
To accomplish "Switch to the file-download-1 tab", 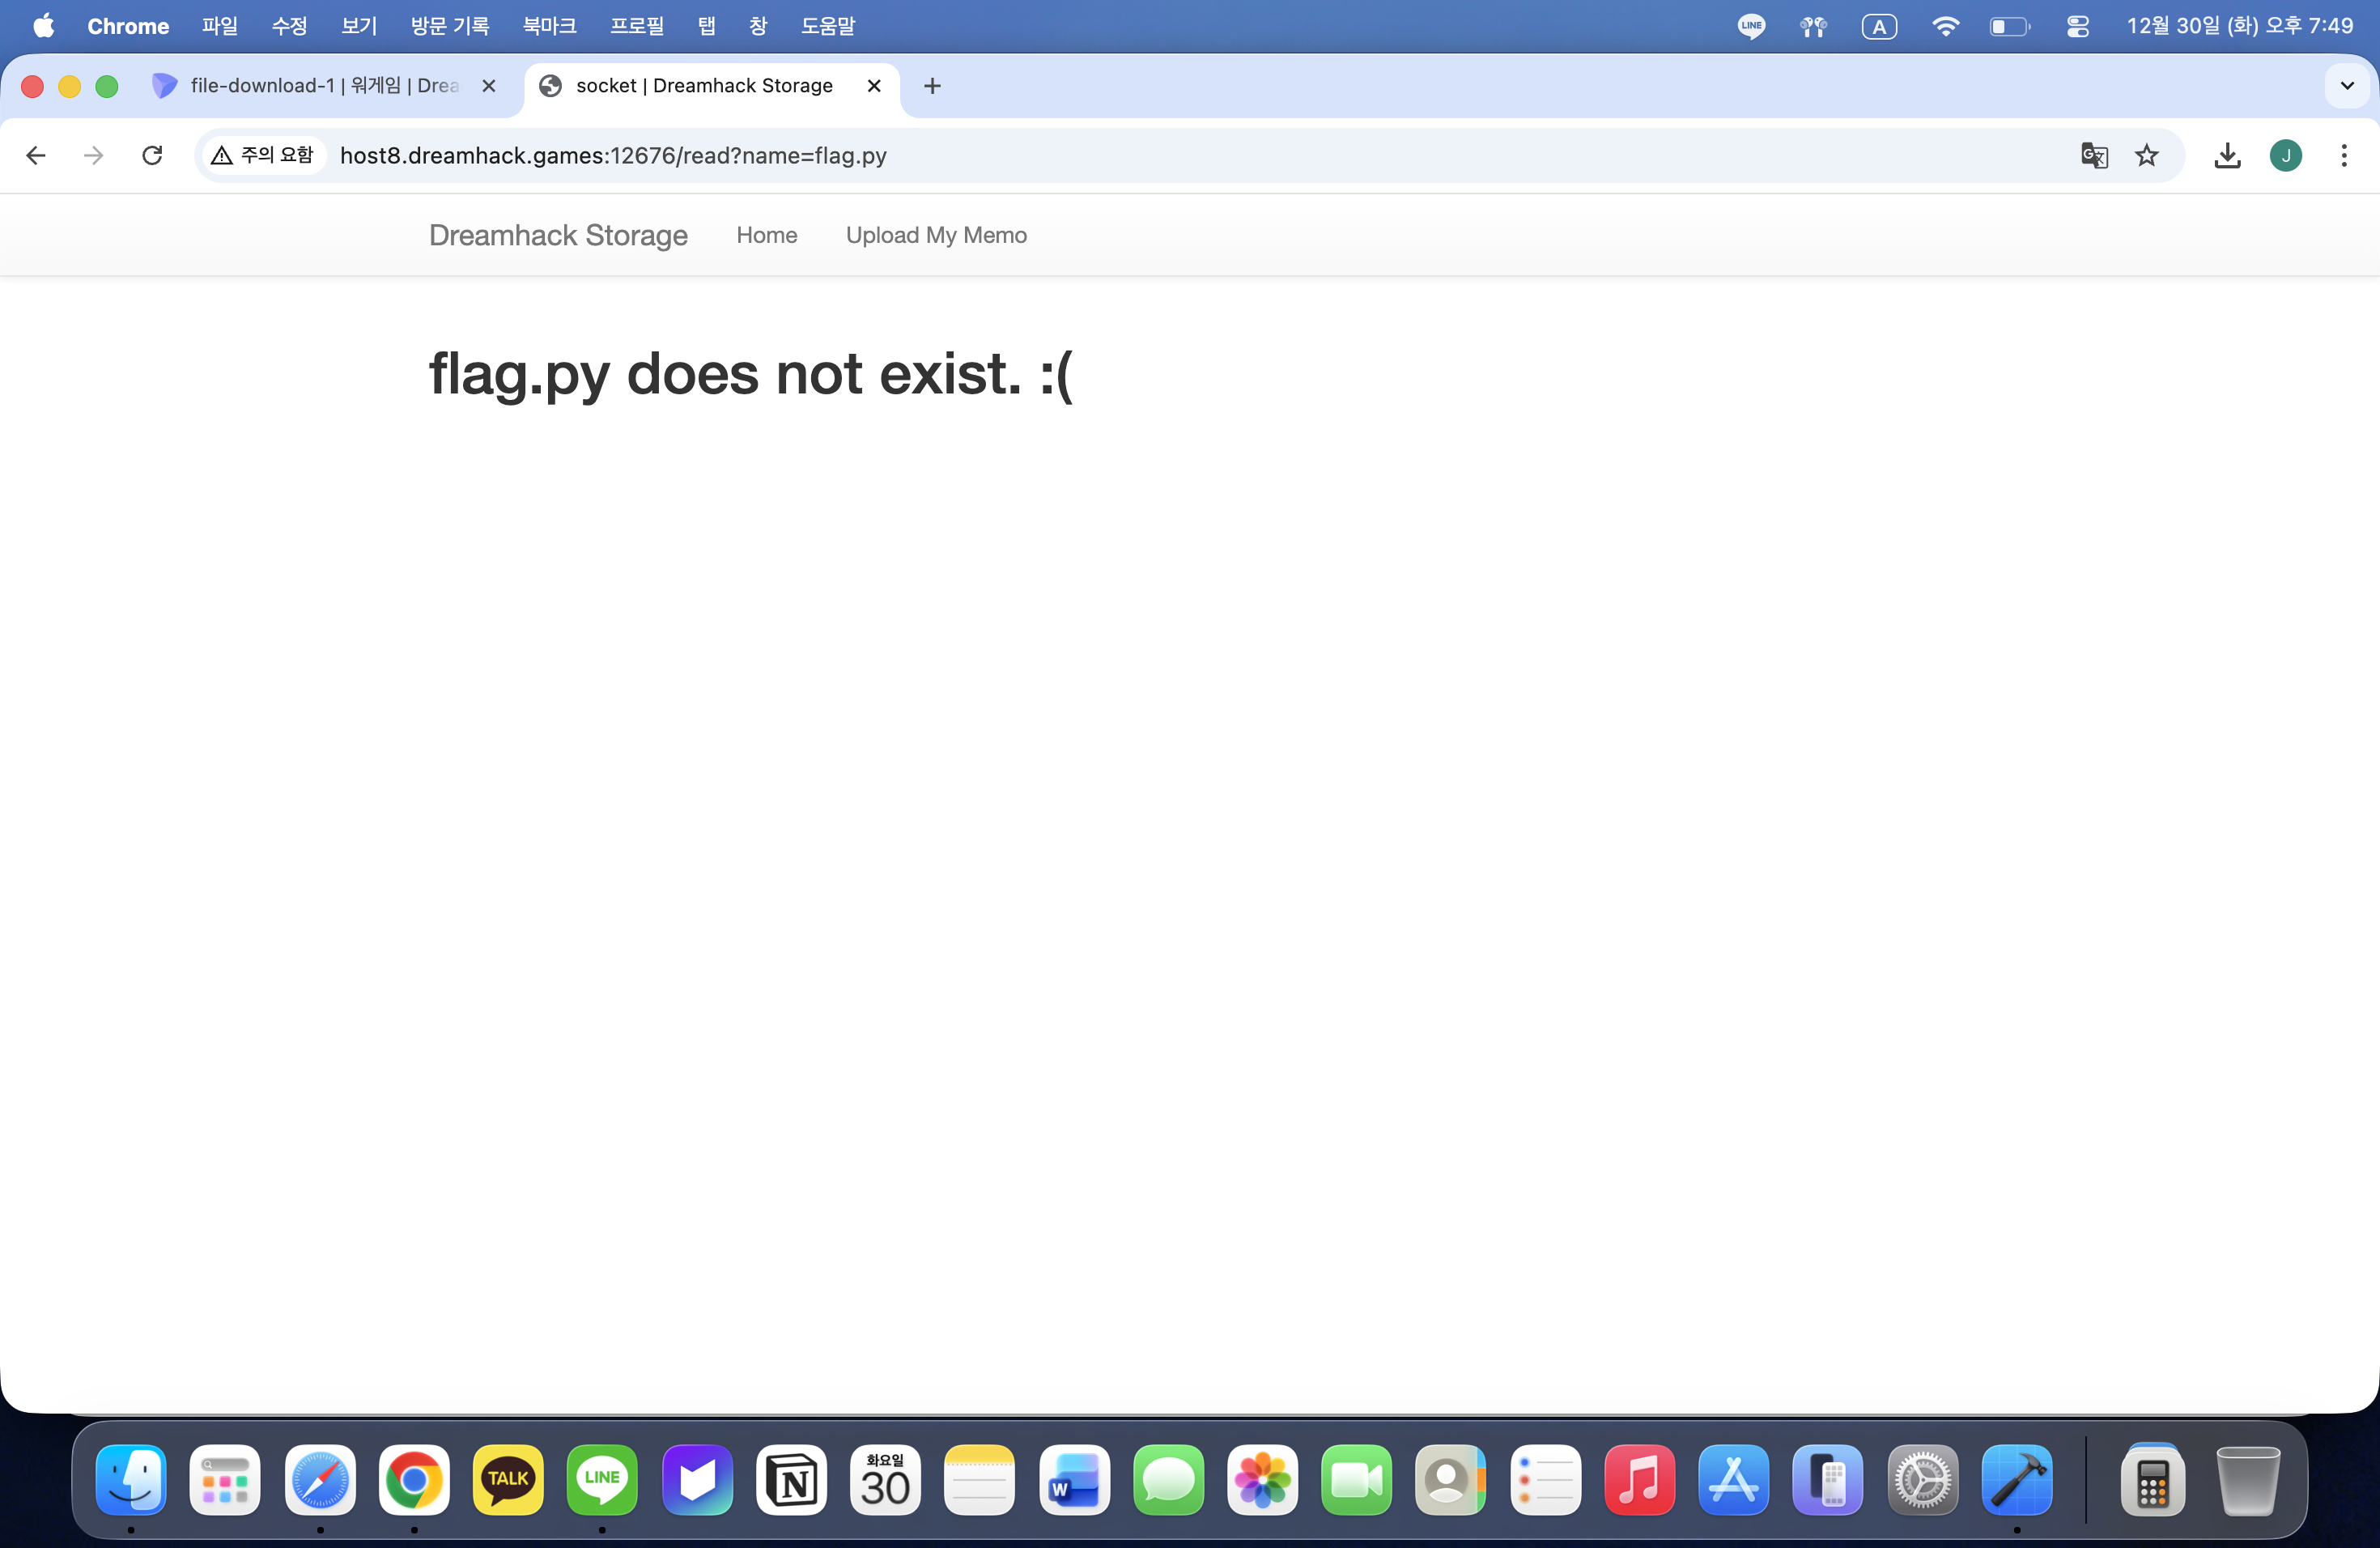I will click(323, 86).
